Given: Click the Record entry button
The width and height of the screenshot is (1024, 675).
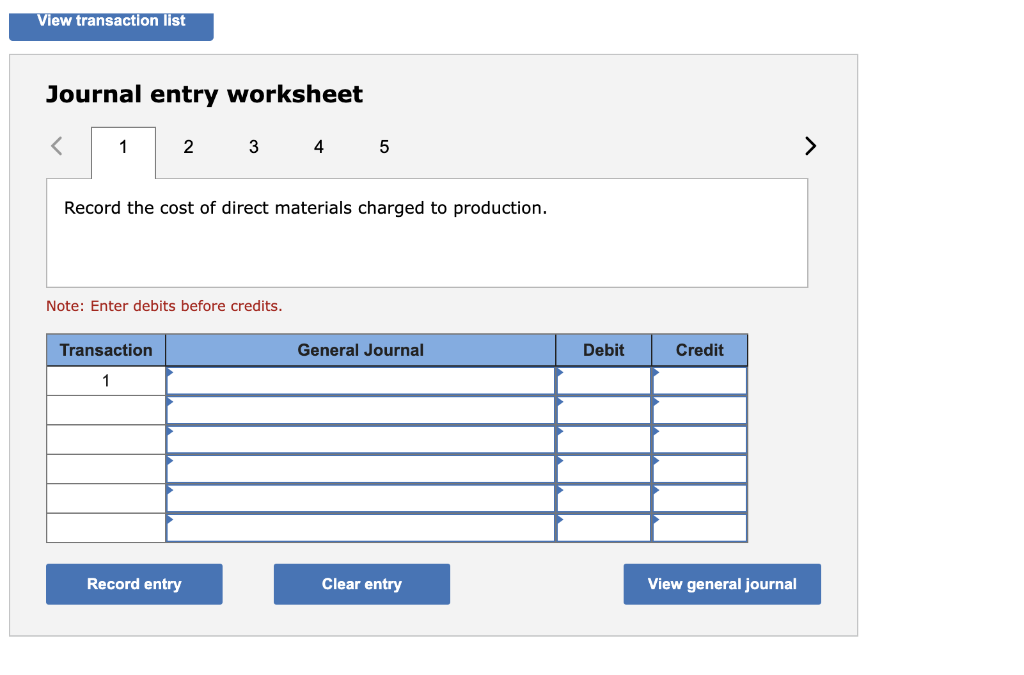Looking at the screenshot, I should point(134,584).
